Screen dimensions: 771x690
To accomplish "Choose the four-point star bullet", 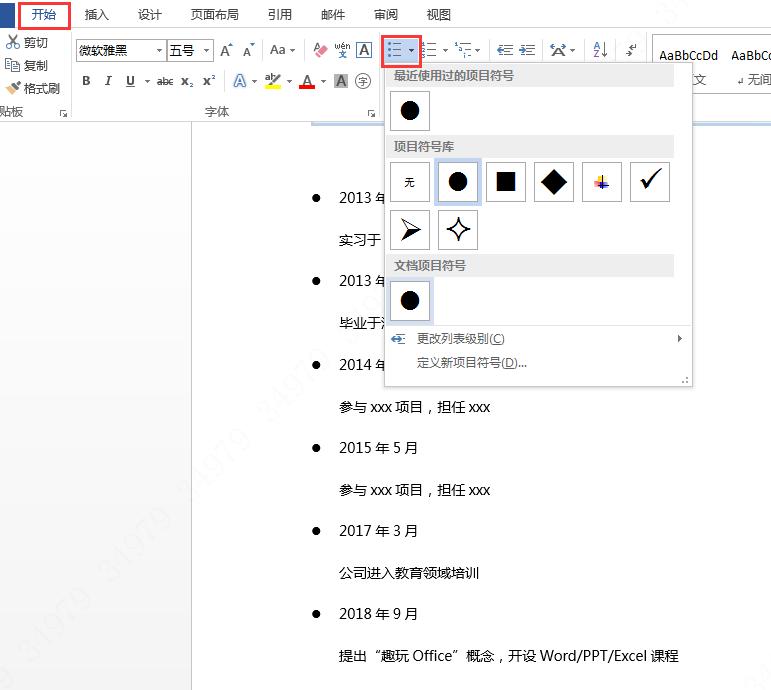I will tap(458, 230).
